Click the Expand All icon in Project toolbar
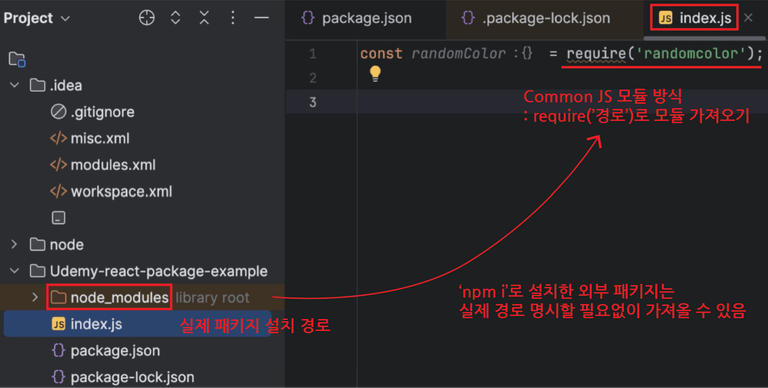The image size is (768, 388). [175, 18]
